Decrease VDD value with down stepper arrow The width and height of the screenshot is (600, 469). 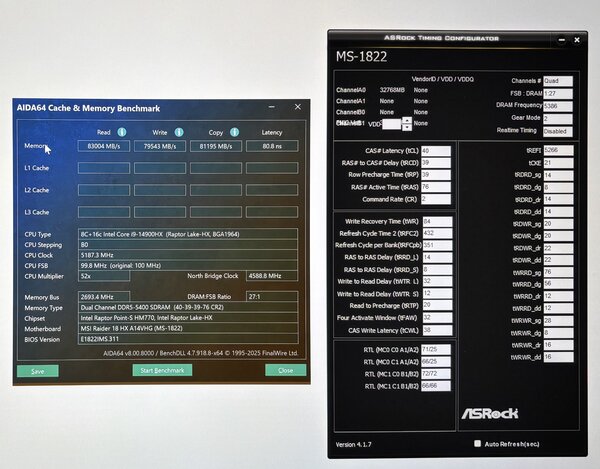coord(407,127)
